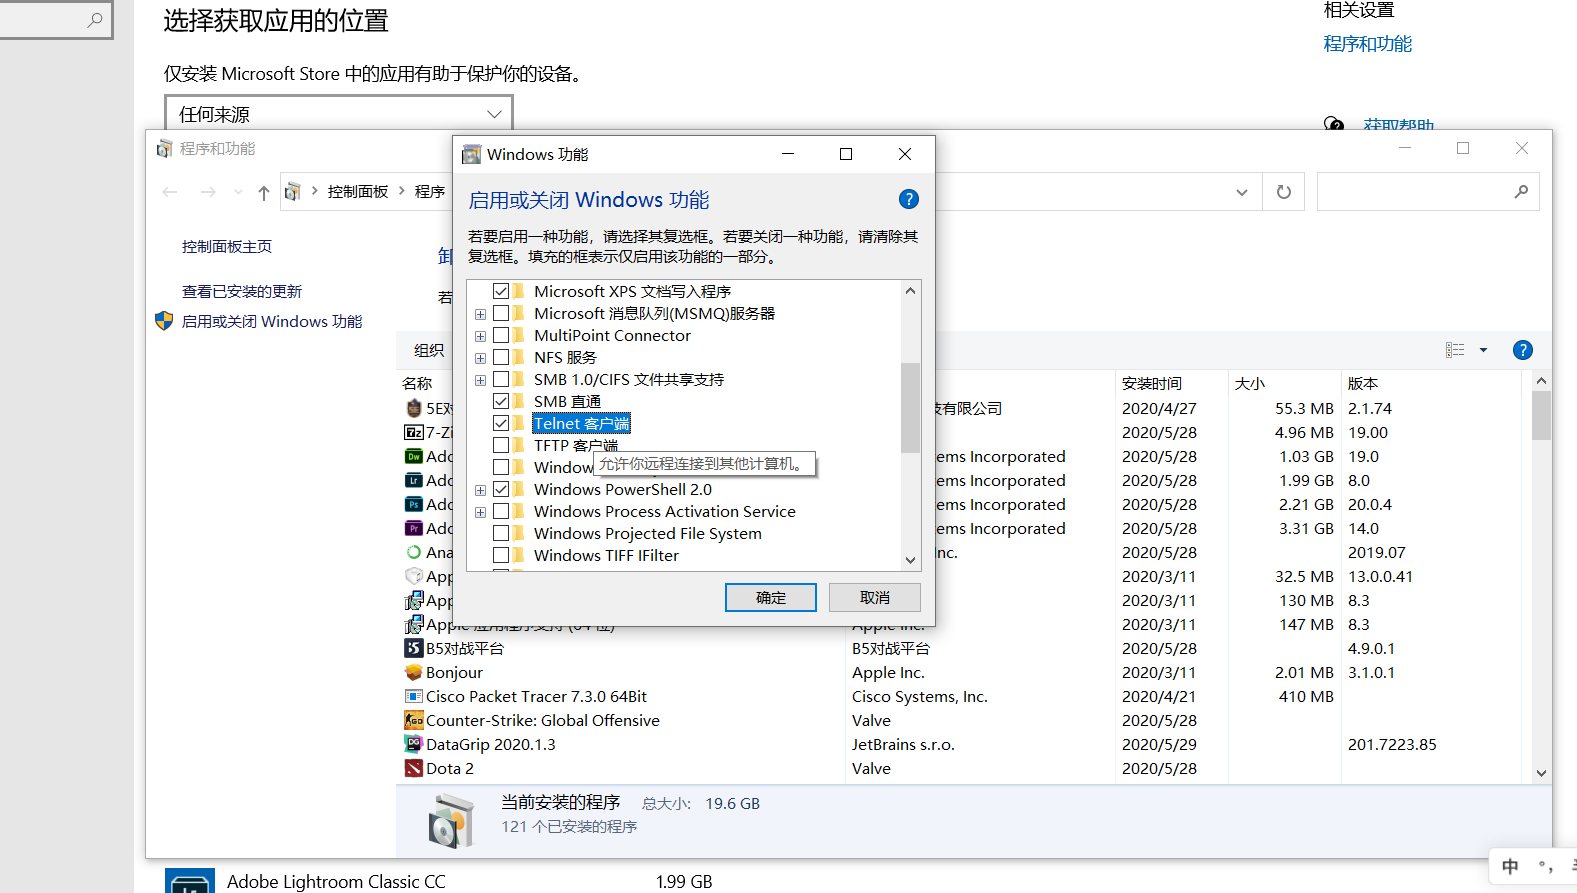Select Adobe Lightroom icon in list
Screen dimensions: 1577x893
pyautogui.click(x=414, y=480)
